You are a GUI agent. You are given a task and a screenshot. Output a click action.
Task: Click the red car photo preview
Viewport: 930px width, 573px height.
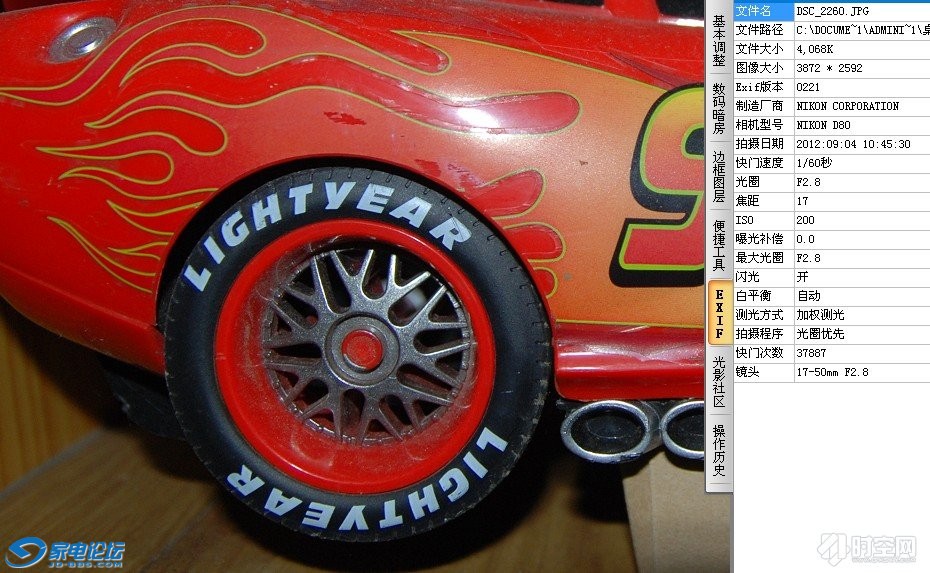[x=352, y=286]
